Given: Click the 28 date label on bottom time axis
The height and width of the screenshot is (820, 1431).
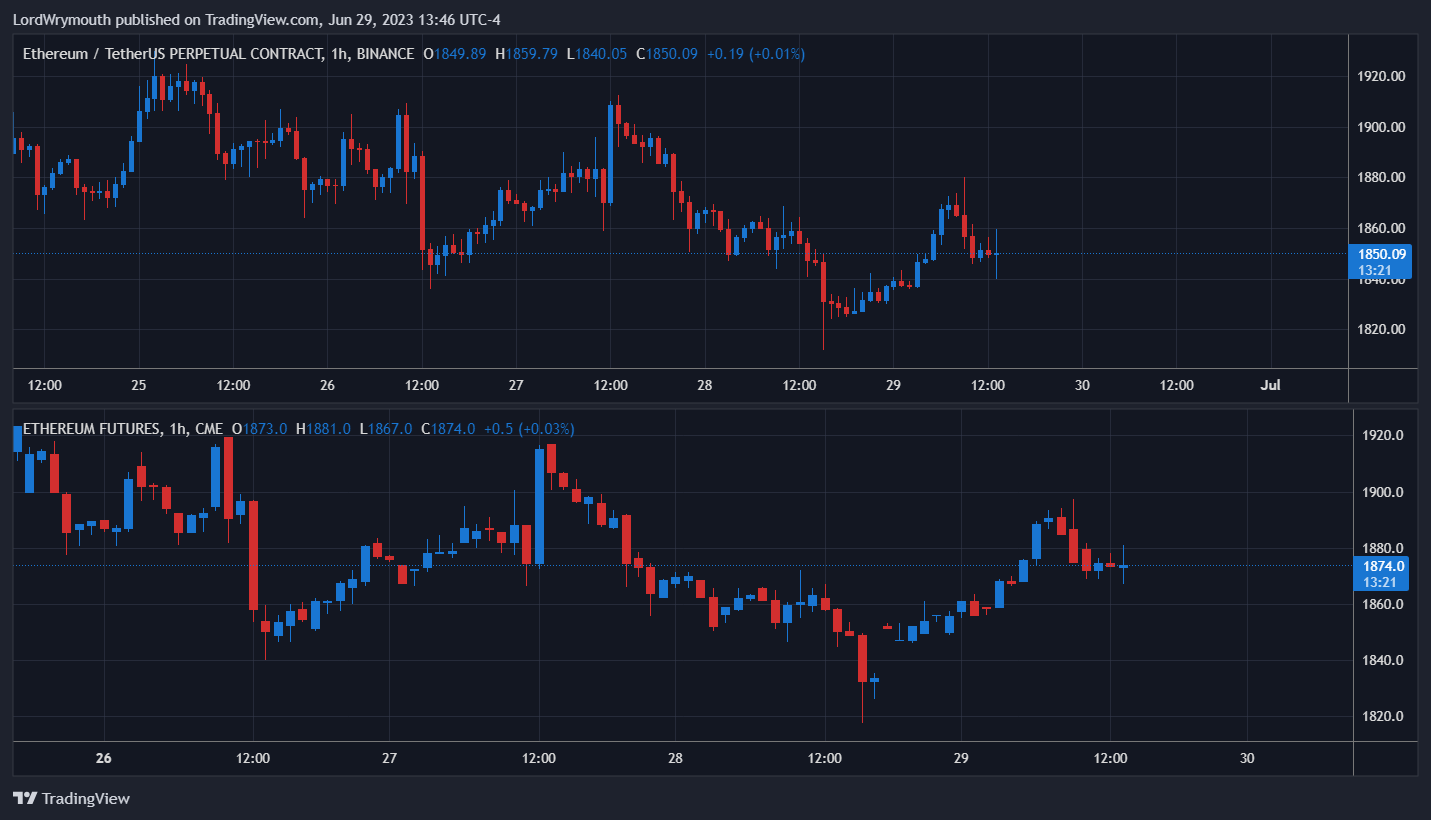Looking at the screenshot, I should [676, 758].
